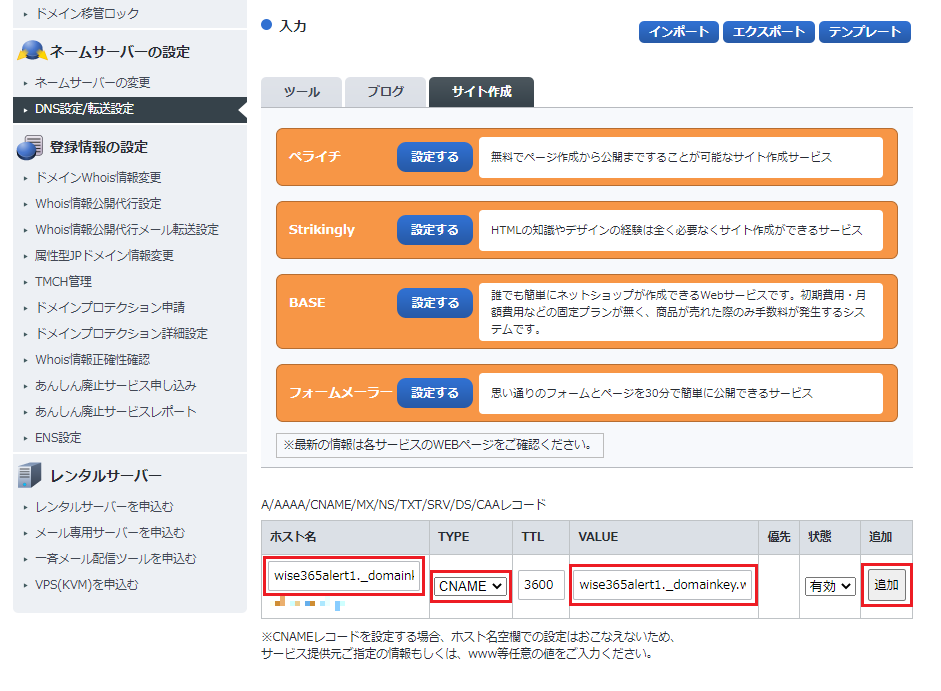
Task: Select the サイト作成 tab
Action: pos(481,92)
